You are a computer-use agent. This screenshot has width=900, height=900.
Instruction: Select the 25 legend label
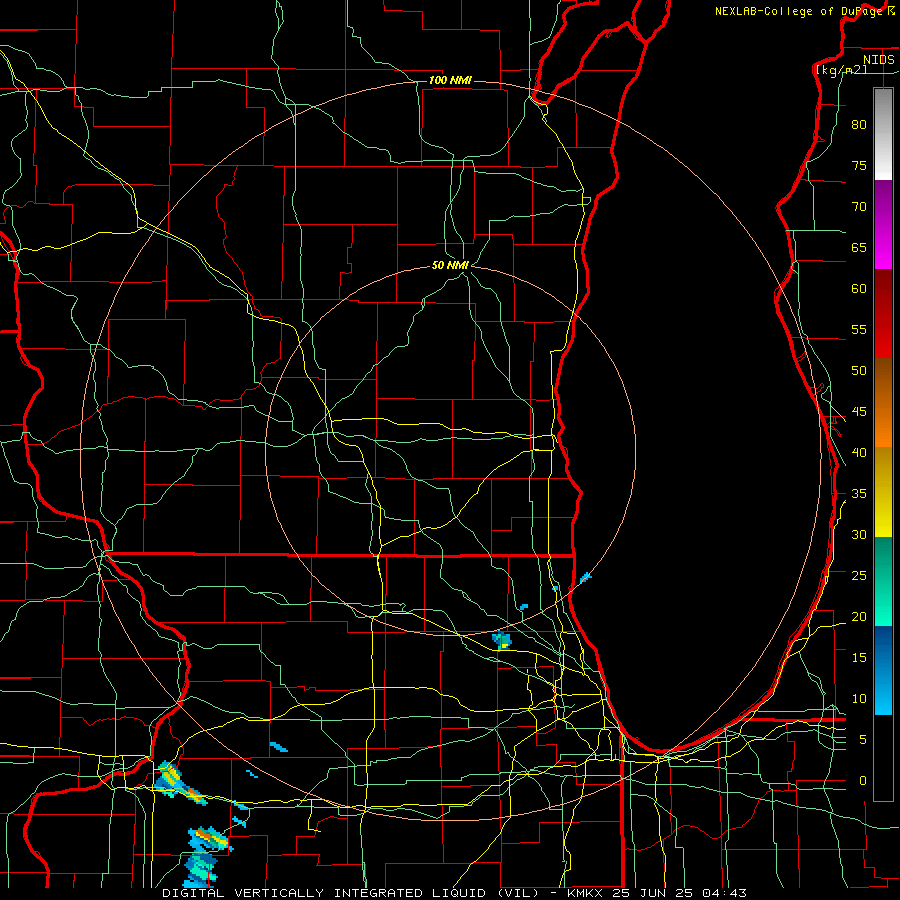click(859, 576)
